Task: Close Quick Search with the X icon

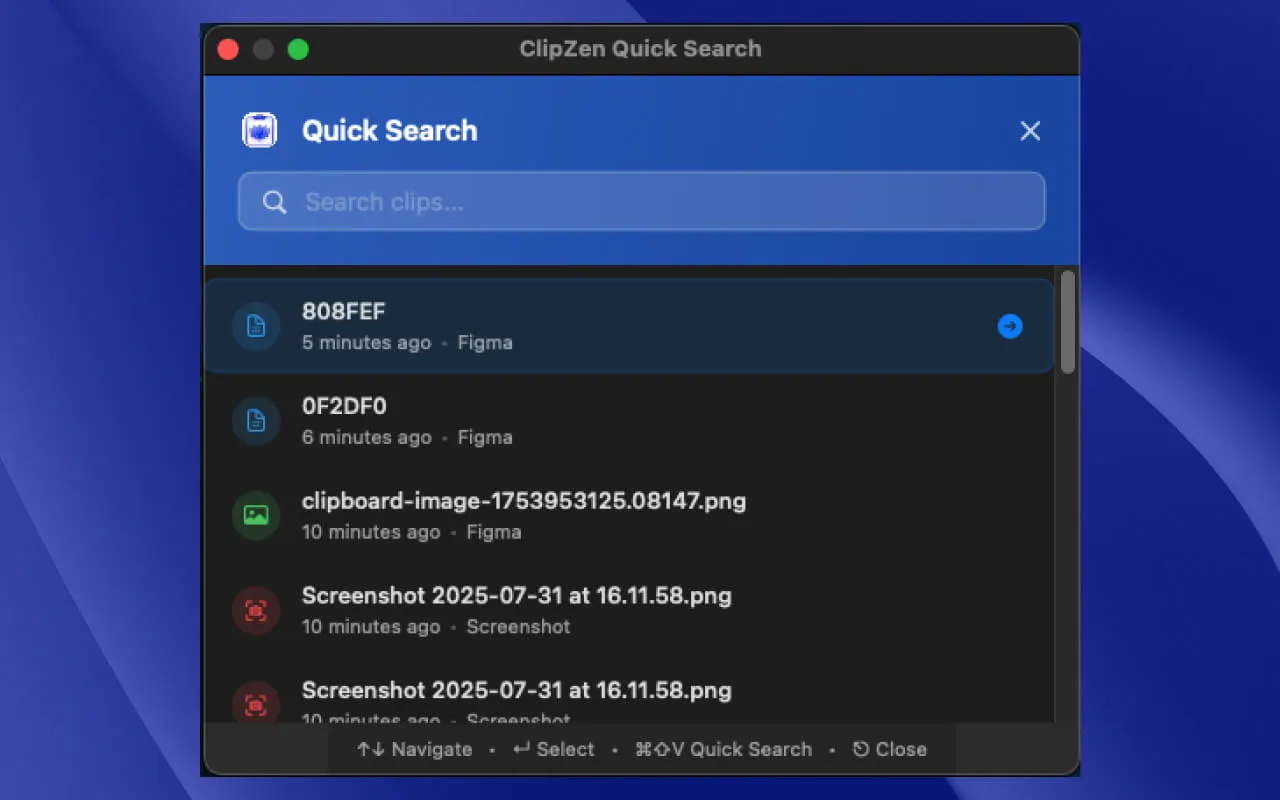Action: pos(1030,131)
